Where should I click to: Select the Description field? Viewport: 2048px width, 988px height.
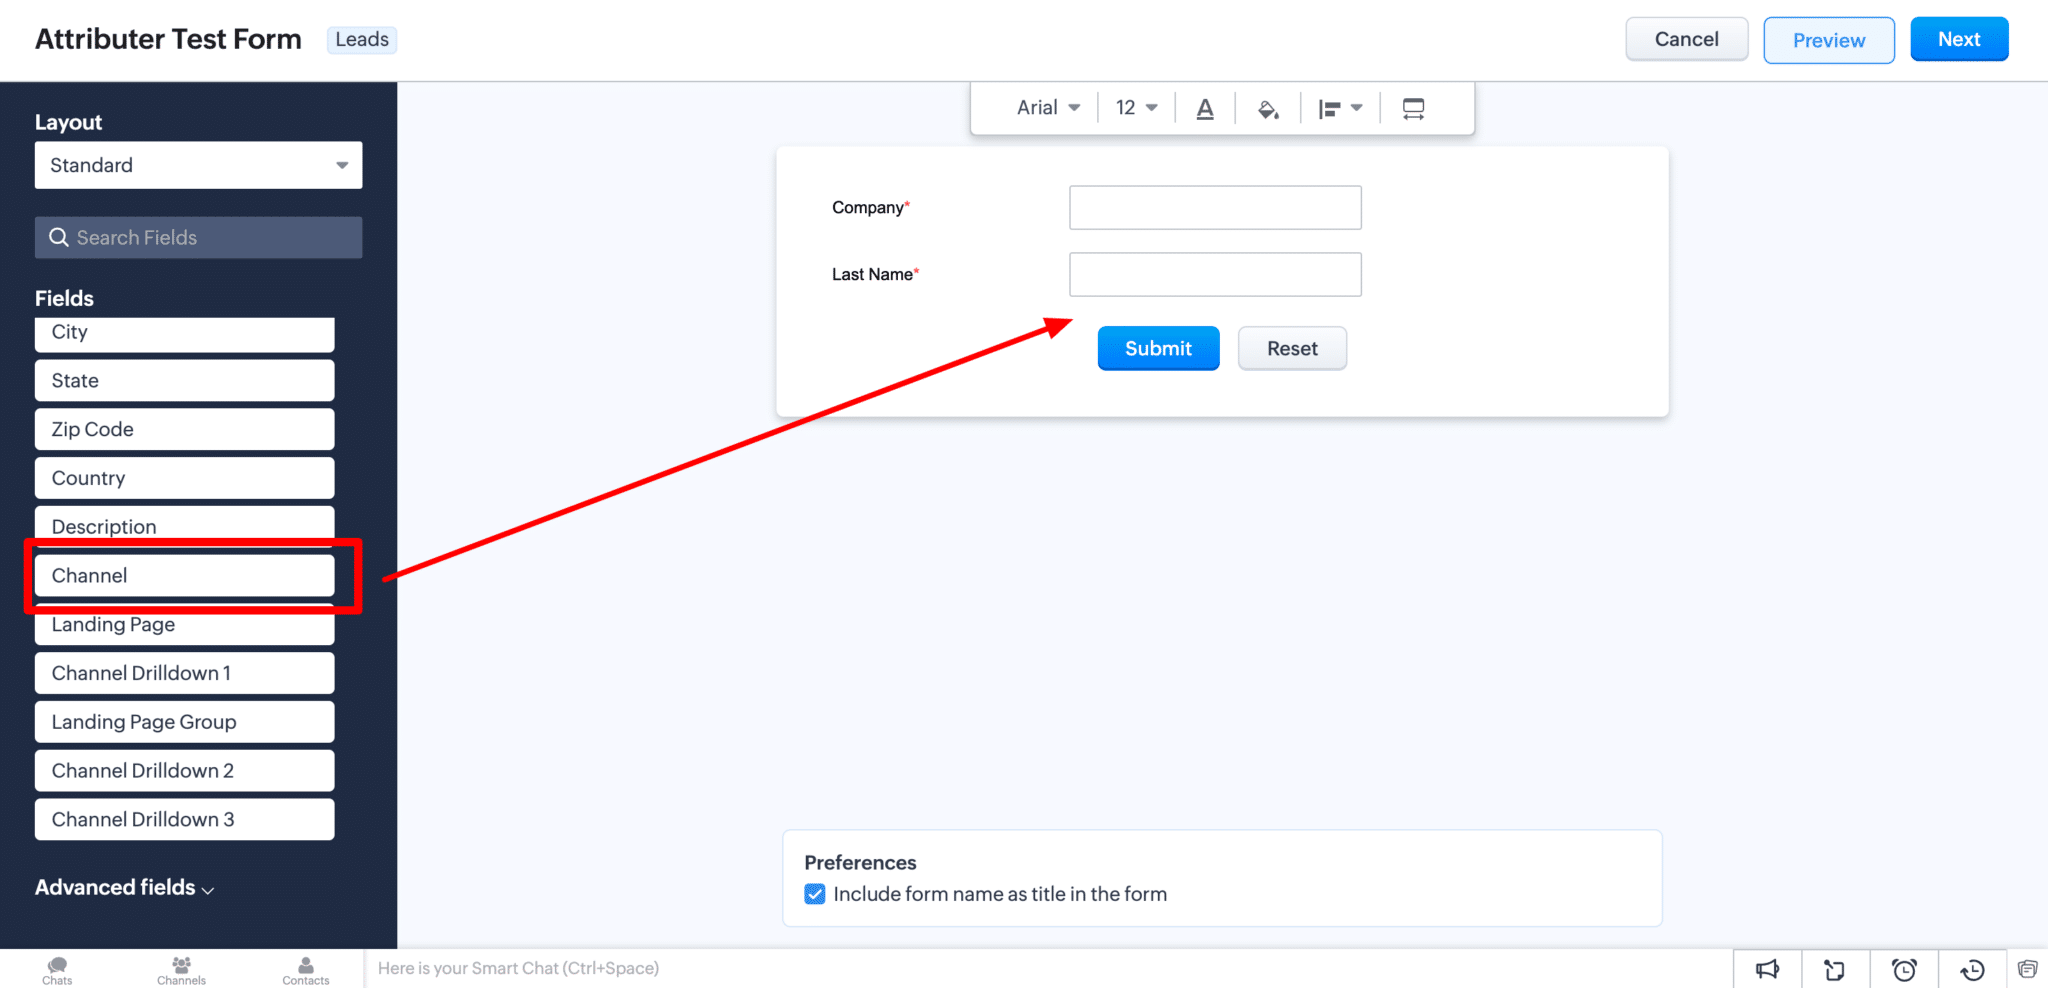click(x=185, y=524)
